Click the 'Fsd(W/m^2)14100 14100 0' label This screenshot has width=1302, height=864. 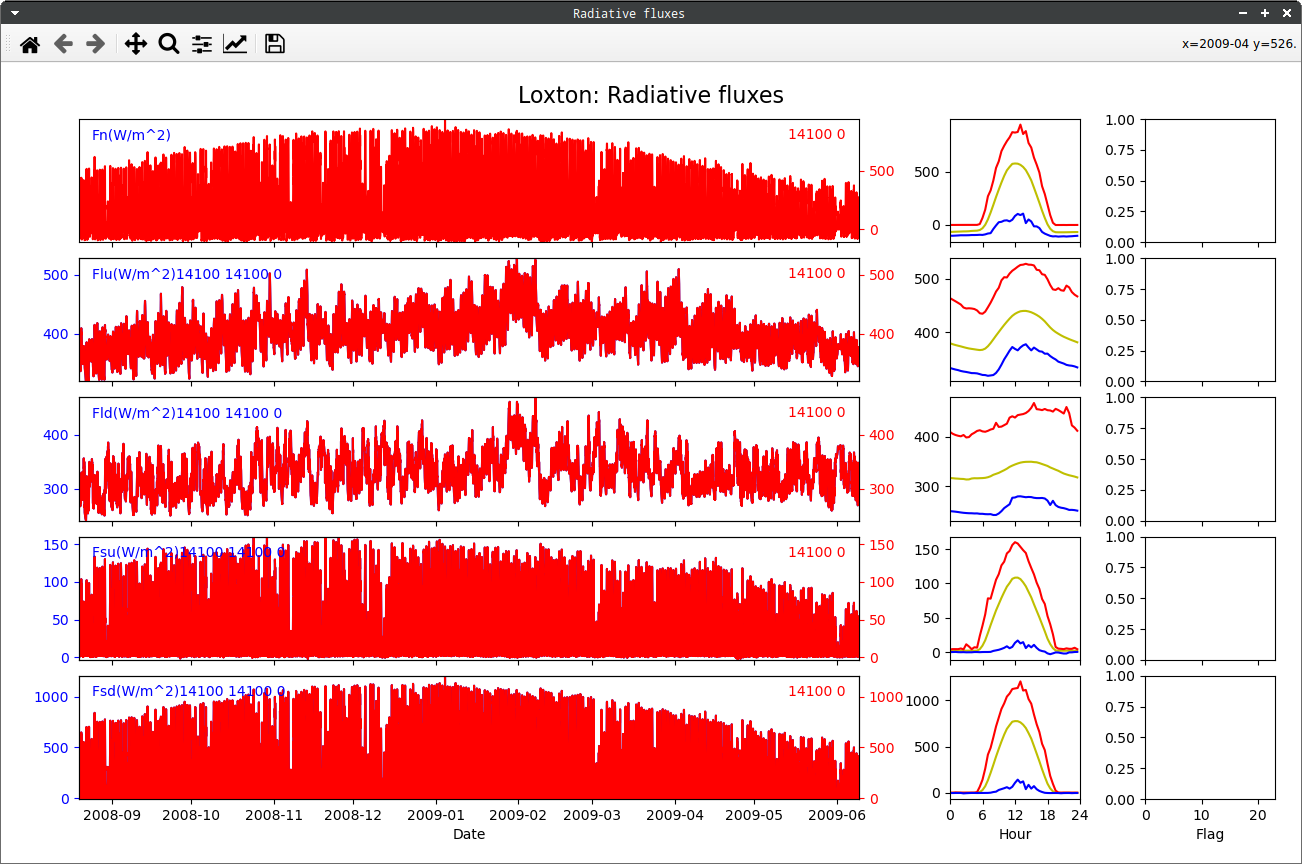[x=188, y=691]
